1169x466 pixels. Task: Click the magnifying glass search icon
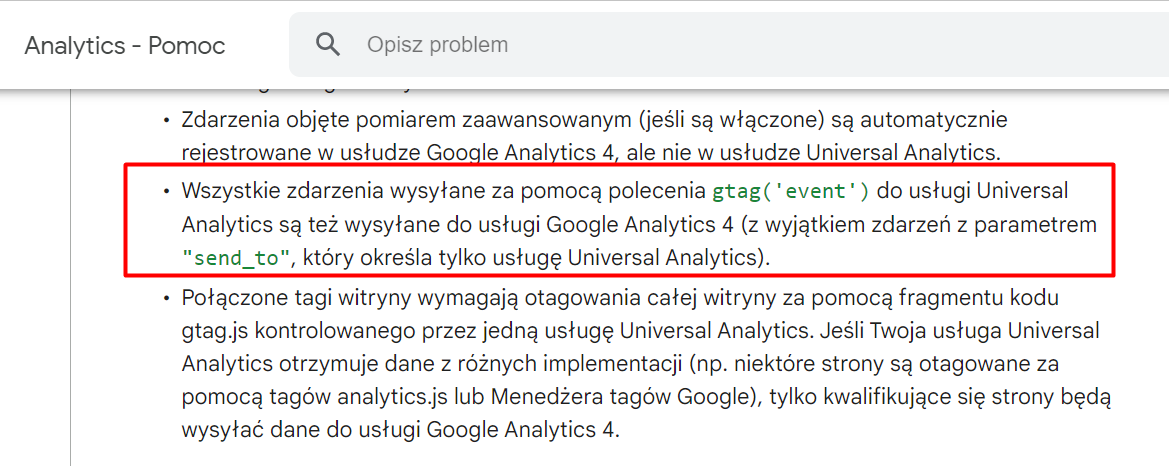point(328,45)
